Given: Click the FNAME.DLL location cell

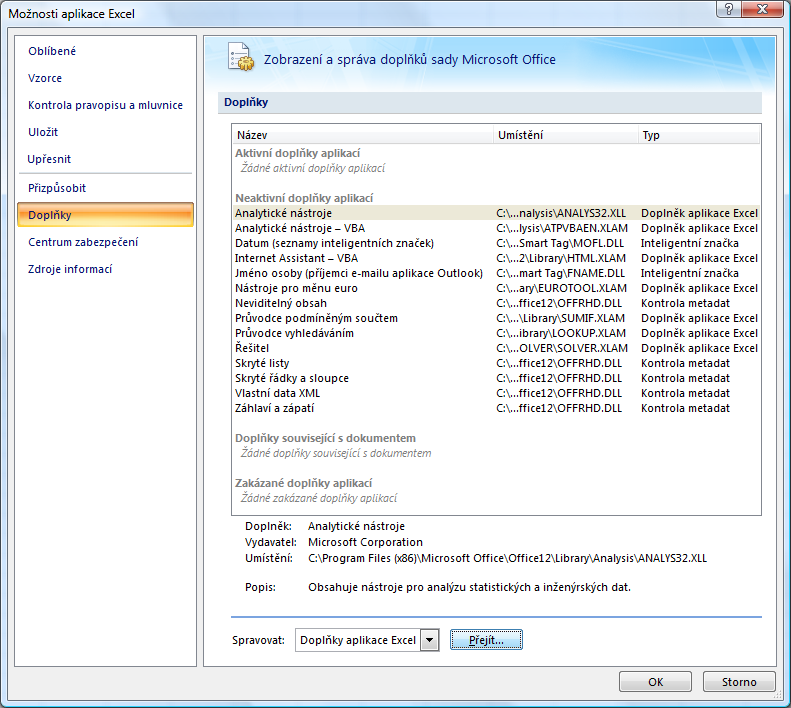Looking at the screenshot, I should (560, 273).
